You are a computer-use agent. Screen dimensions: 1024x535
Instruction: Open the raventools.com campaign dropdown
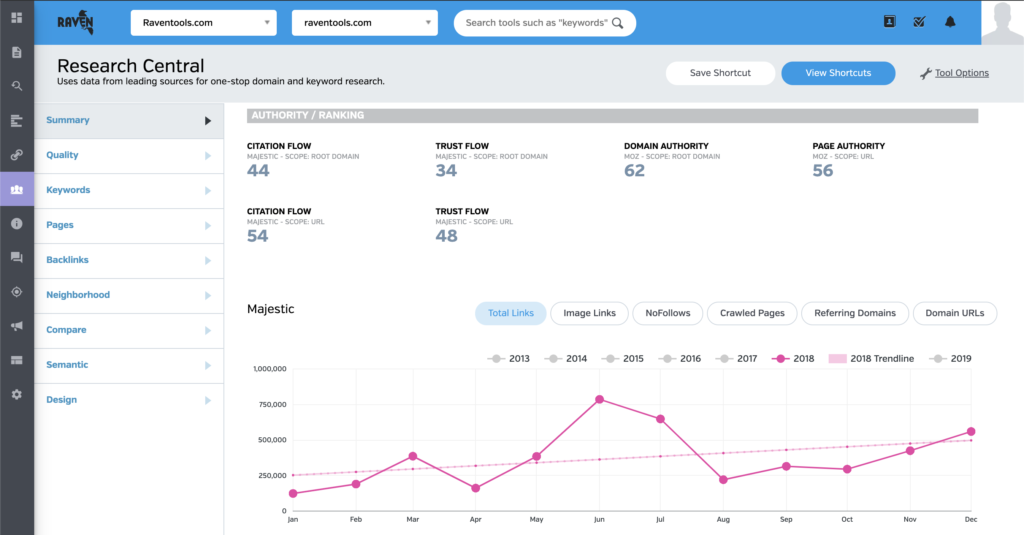point(364,22)
